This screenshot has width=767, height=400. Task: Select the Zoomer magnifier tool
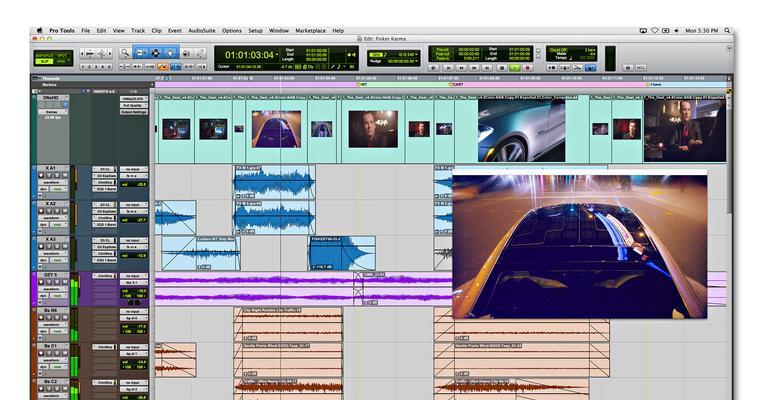tap(125, 53)
